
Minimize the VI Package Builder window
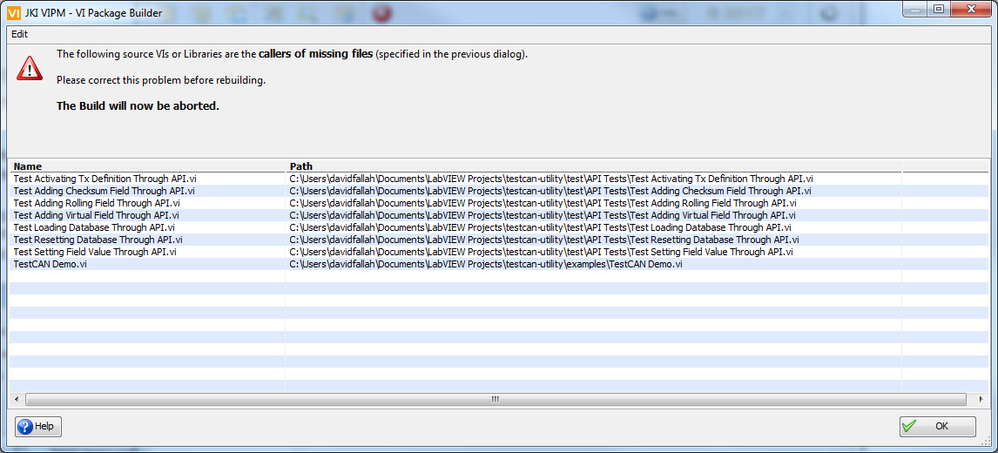pyautogui.click(x=917, y=9)
